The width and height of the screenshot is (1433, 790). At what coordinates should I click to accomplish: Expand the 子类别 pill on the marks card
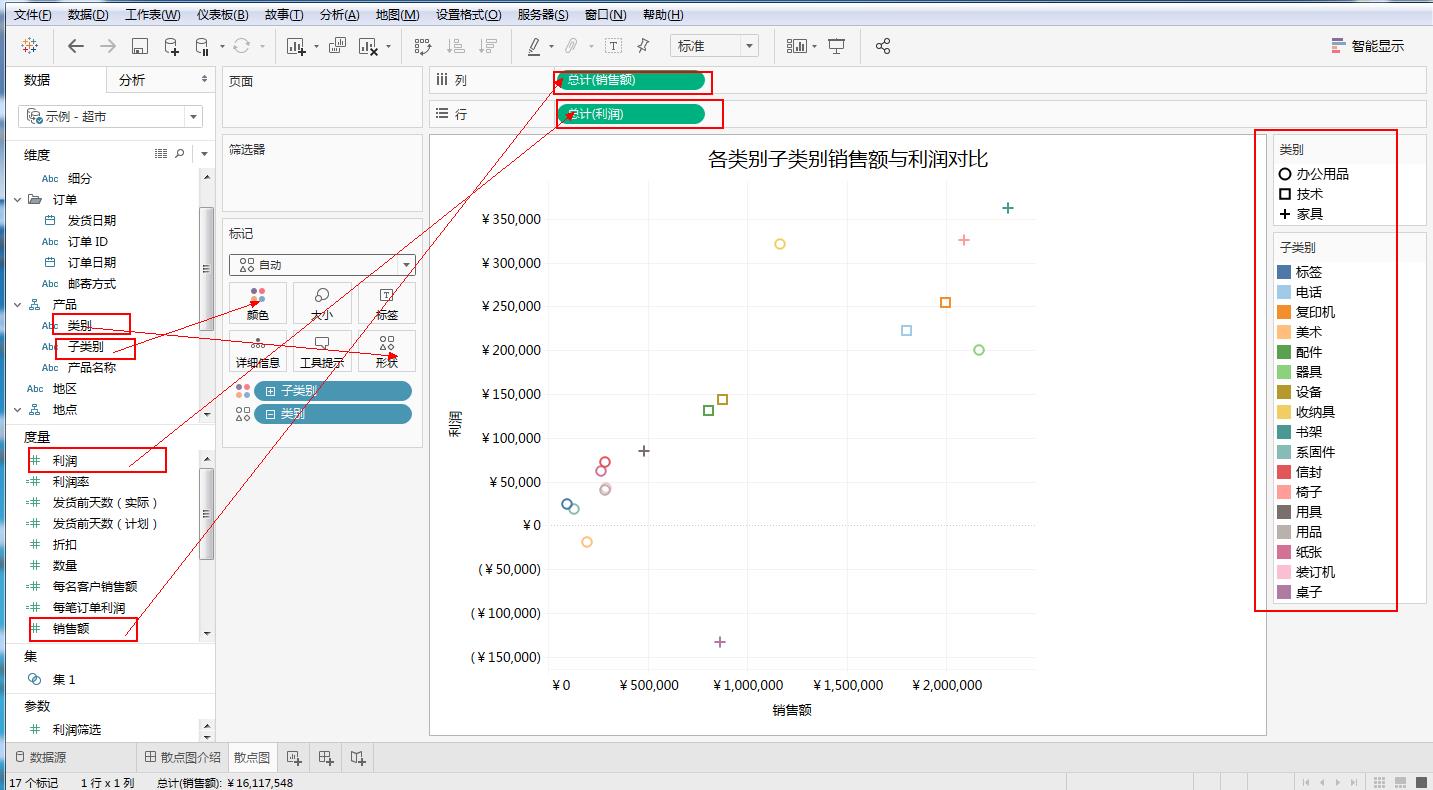pos(270,391)
